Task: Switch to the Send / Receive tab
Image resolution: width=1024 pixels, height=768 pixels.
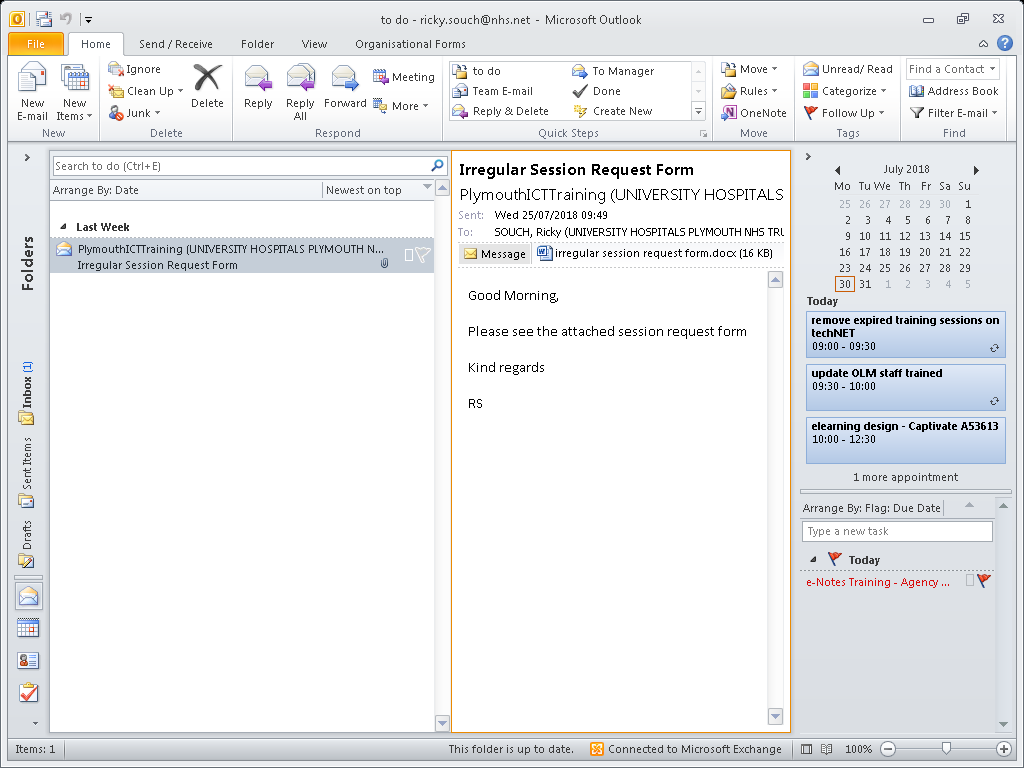Action: pyautogui.click(x=176, y=44)
